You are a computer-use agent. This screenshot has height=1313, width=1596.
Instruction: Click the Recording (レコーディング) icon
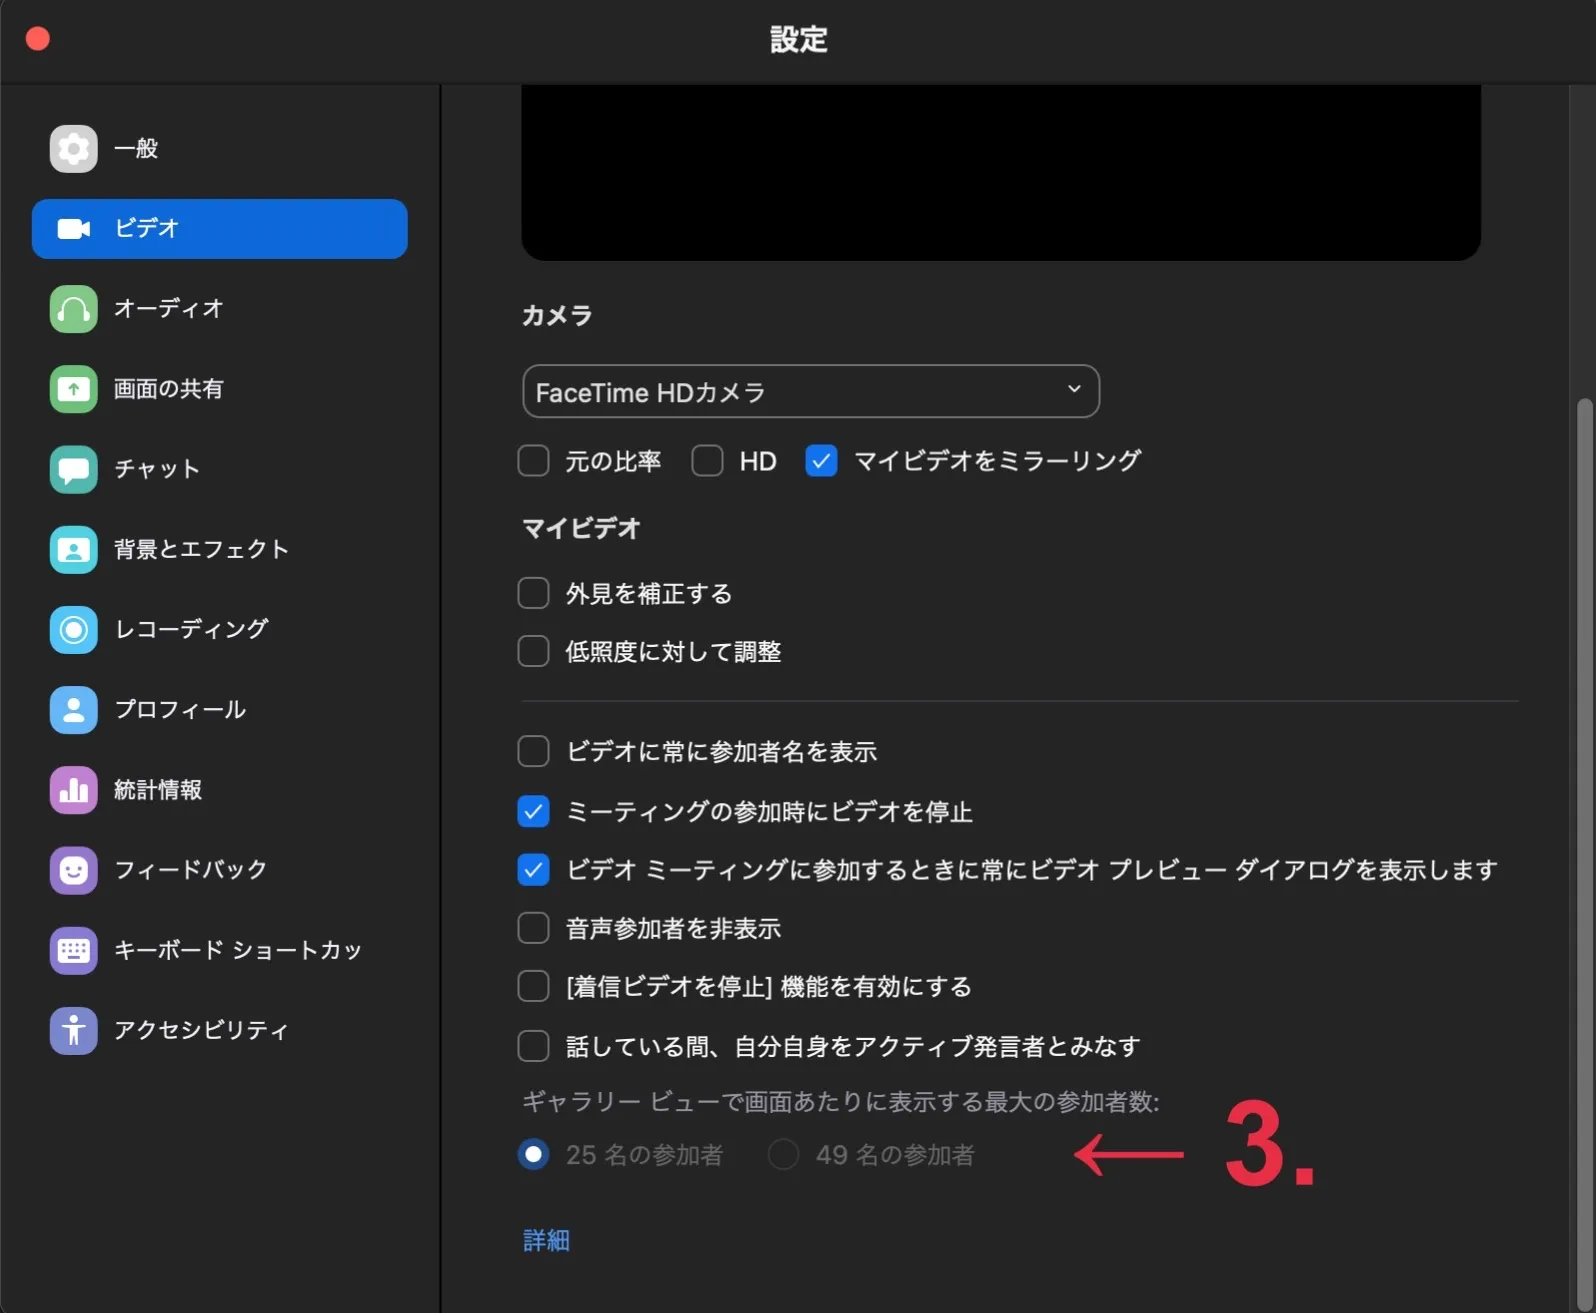pos(73,629)
